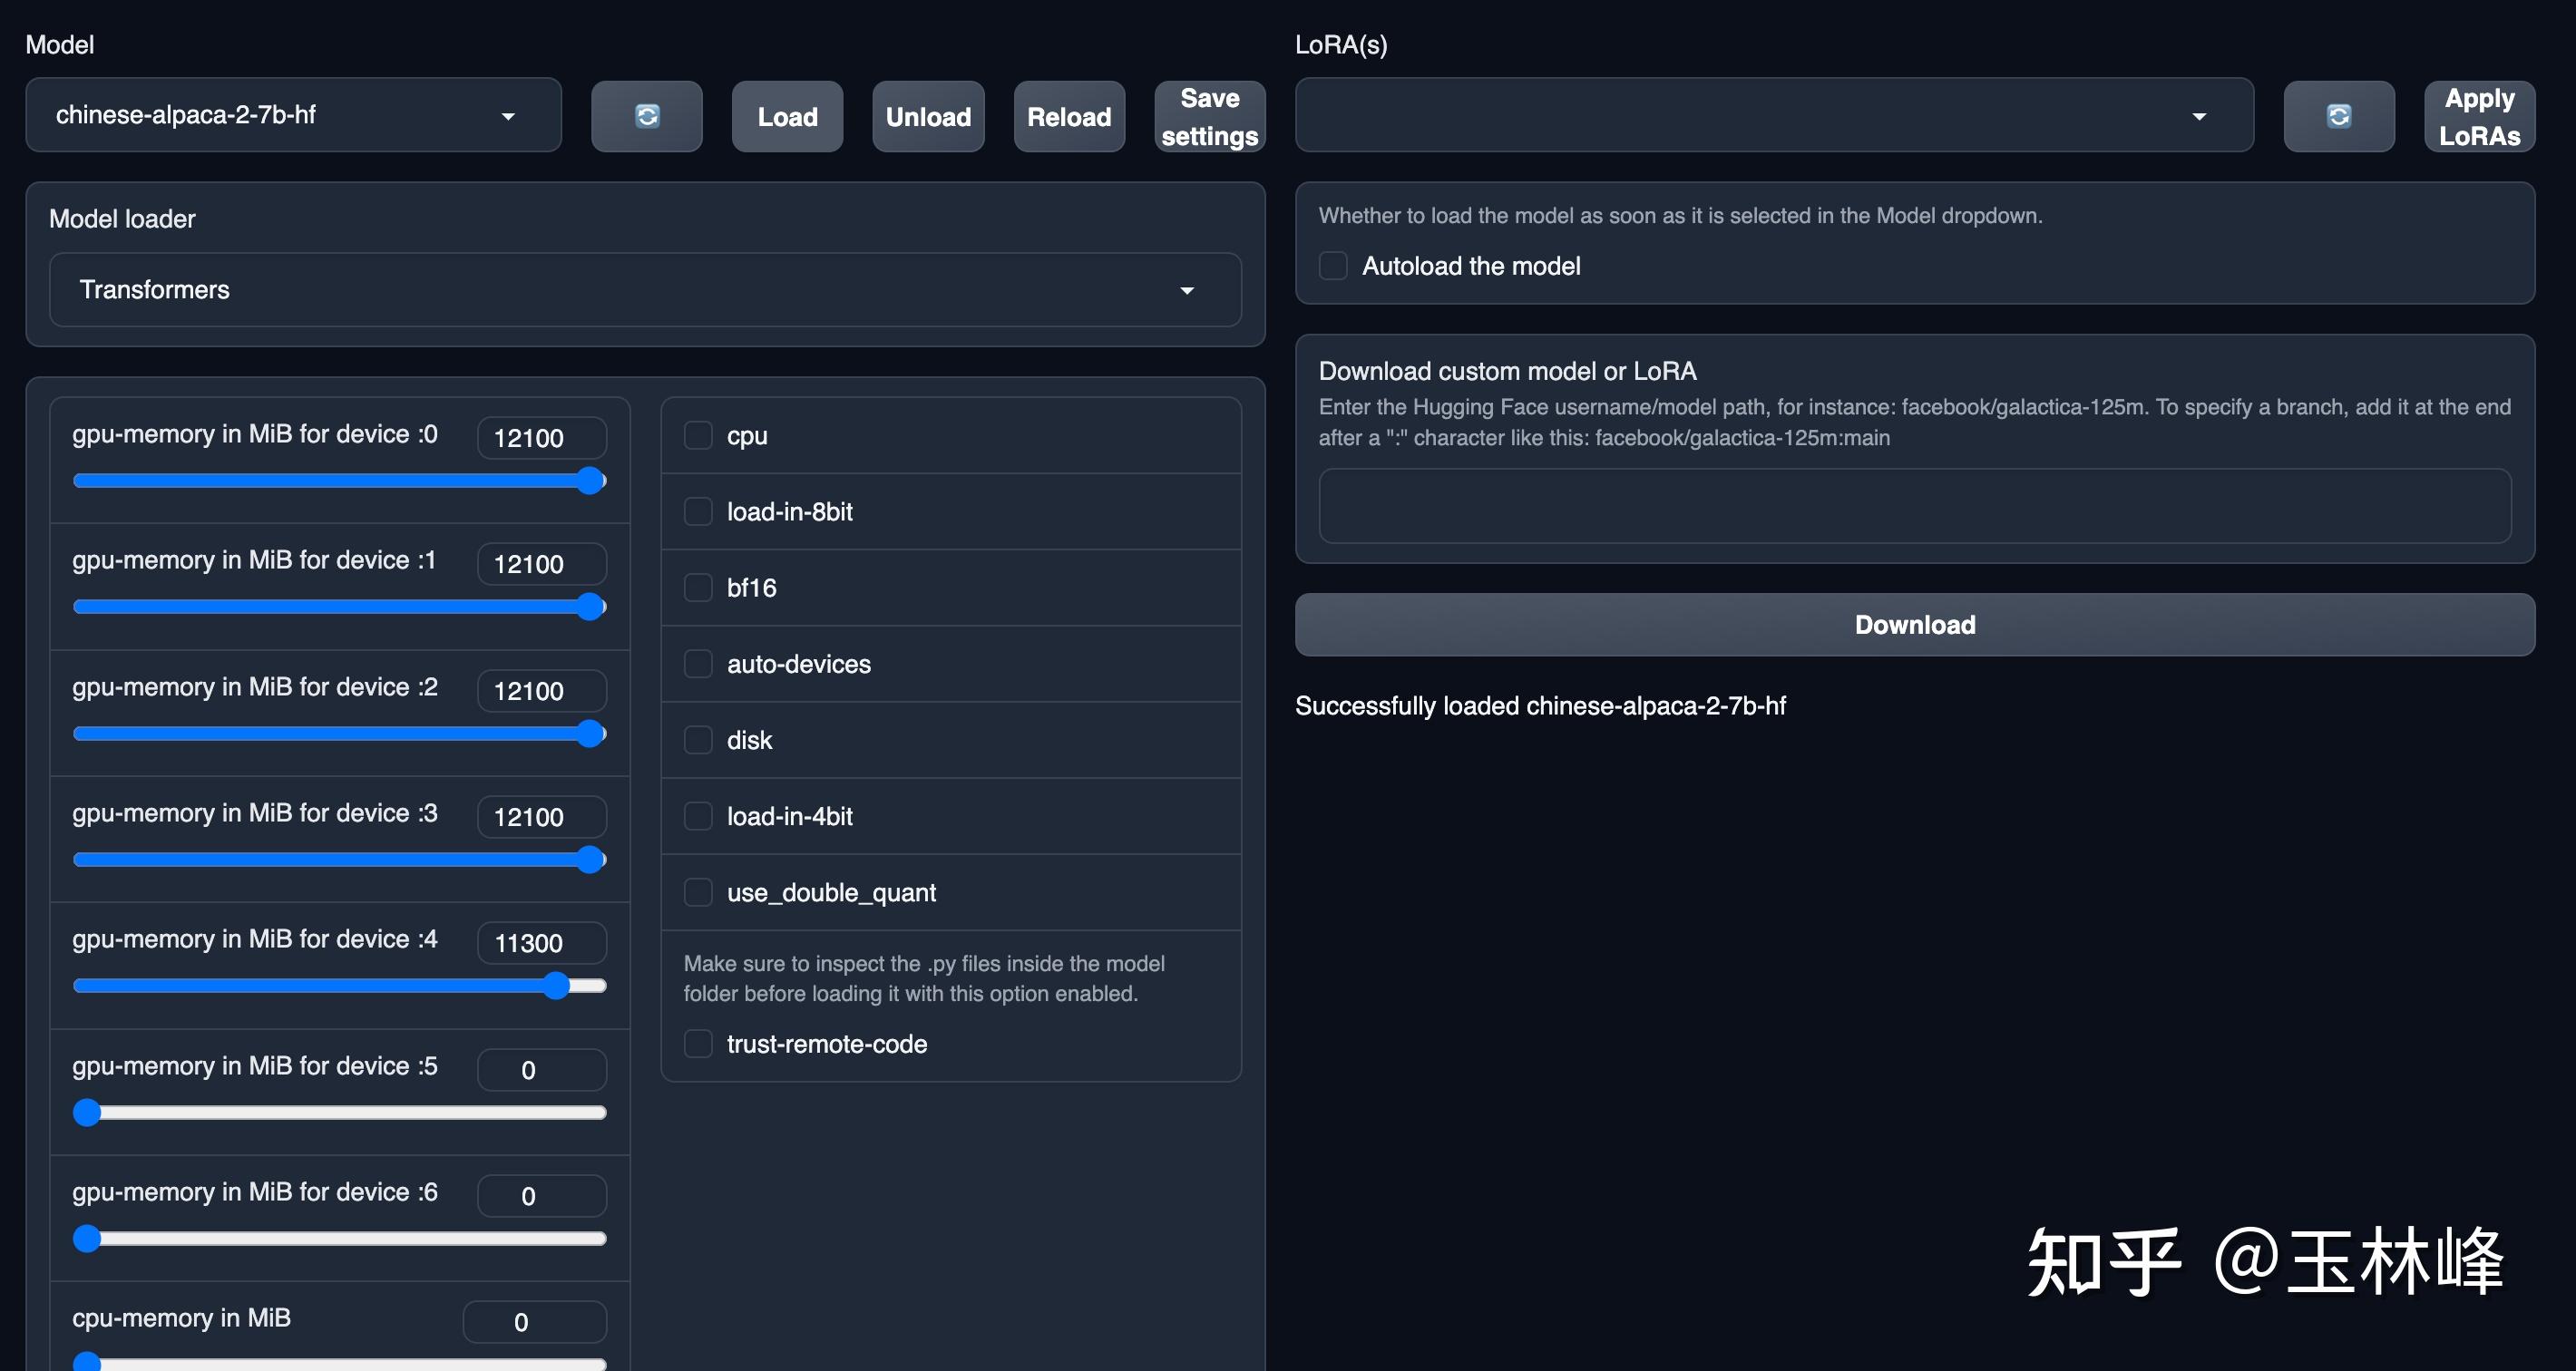Check Autoload the model option
This screenshot has width=2576, height=1371.
pos(1333,266)
